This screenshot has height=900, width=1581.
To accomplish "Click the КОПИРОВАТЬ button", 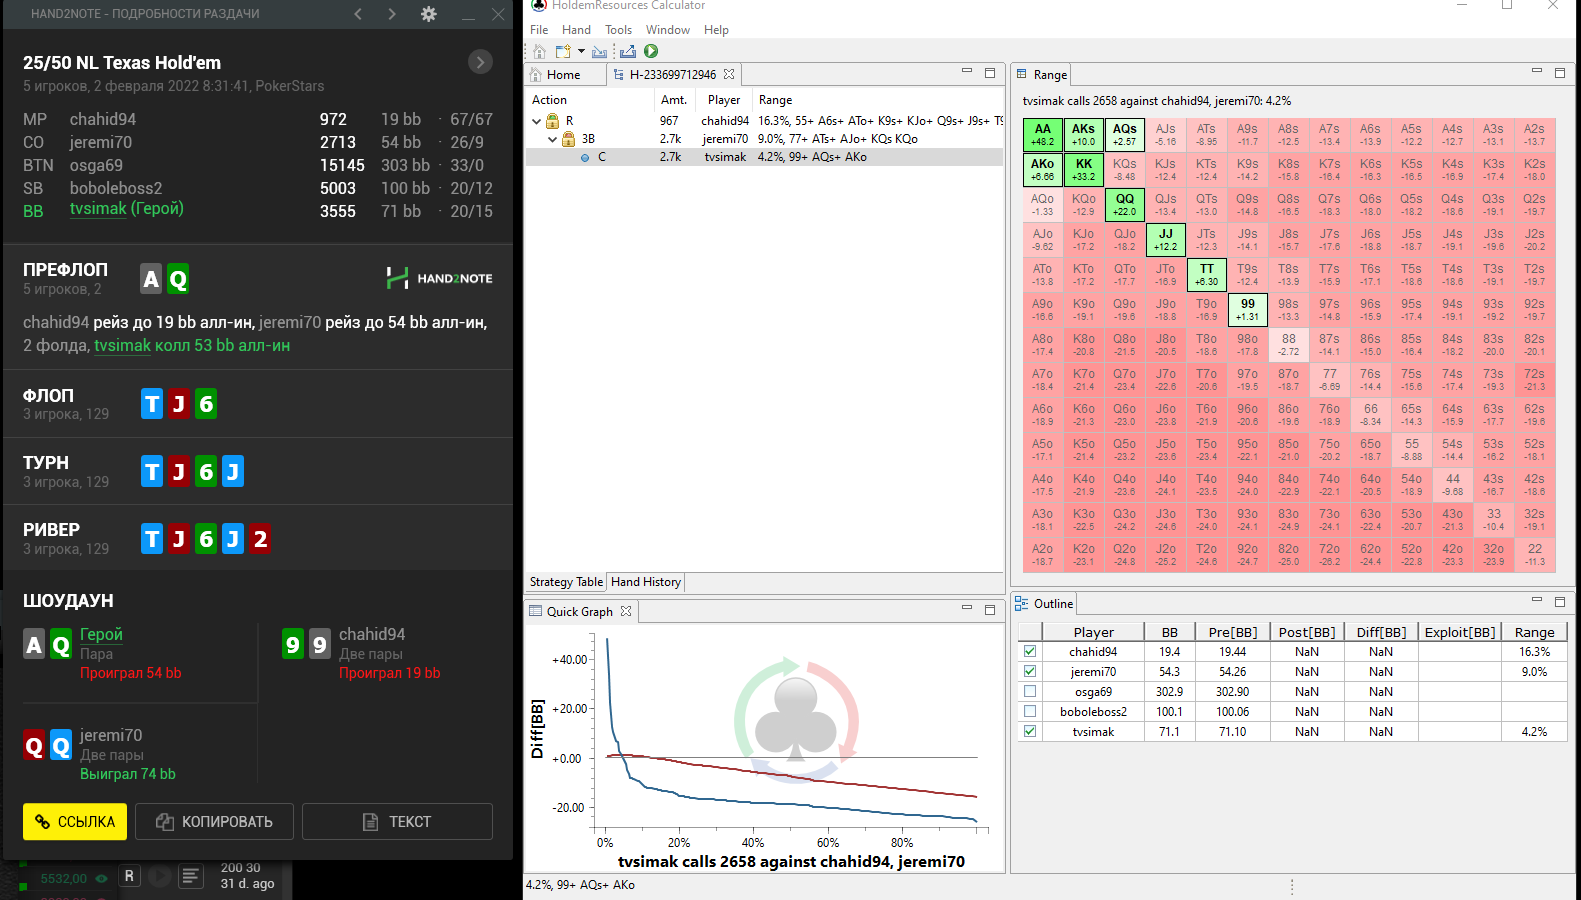I will (214, 821).
